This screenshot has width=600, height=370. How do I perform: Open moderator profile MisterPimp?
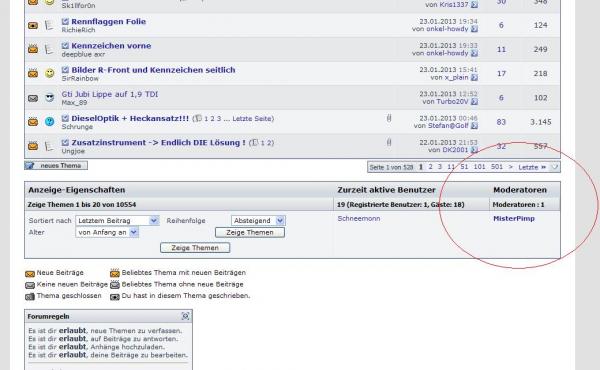pos(514,218)
